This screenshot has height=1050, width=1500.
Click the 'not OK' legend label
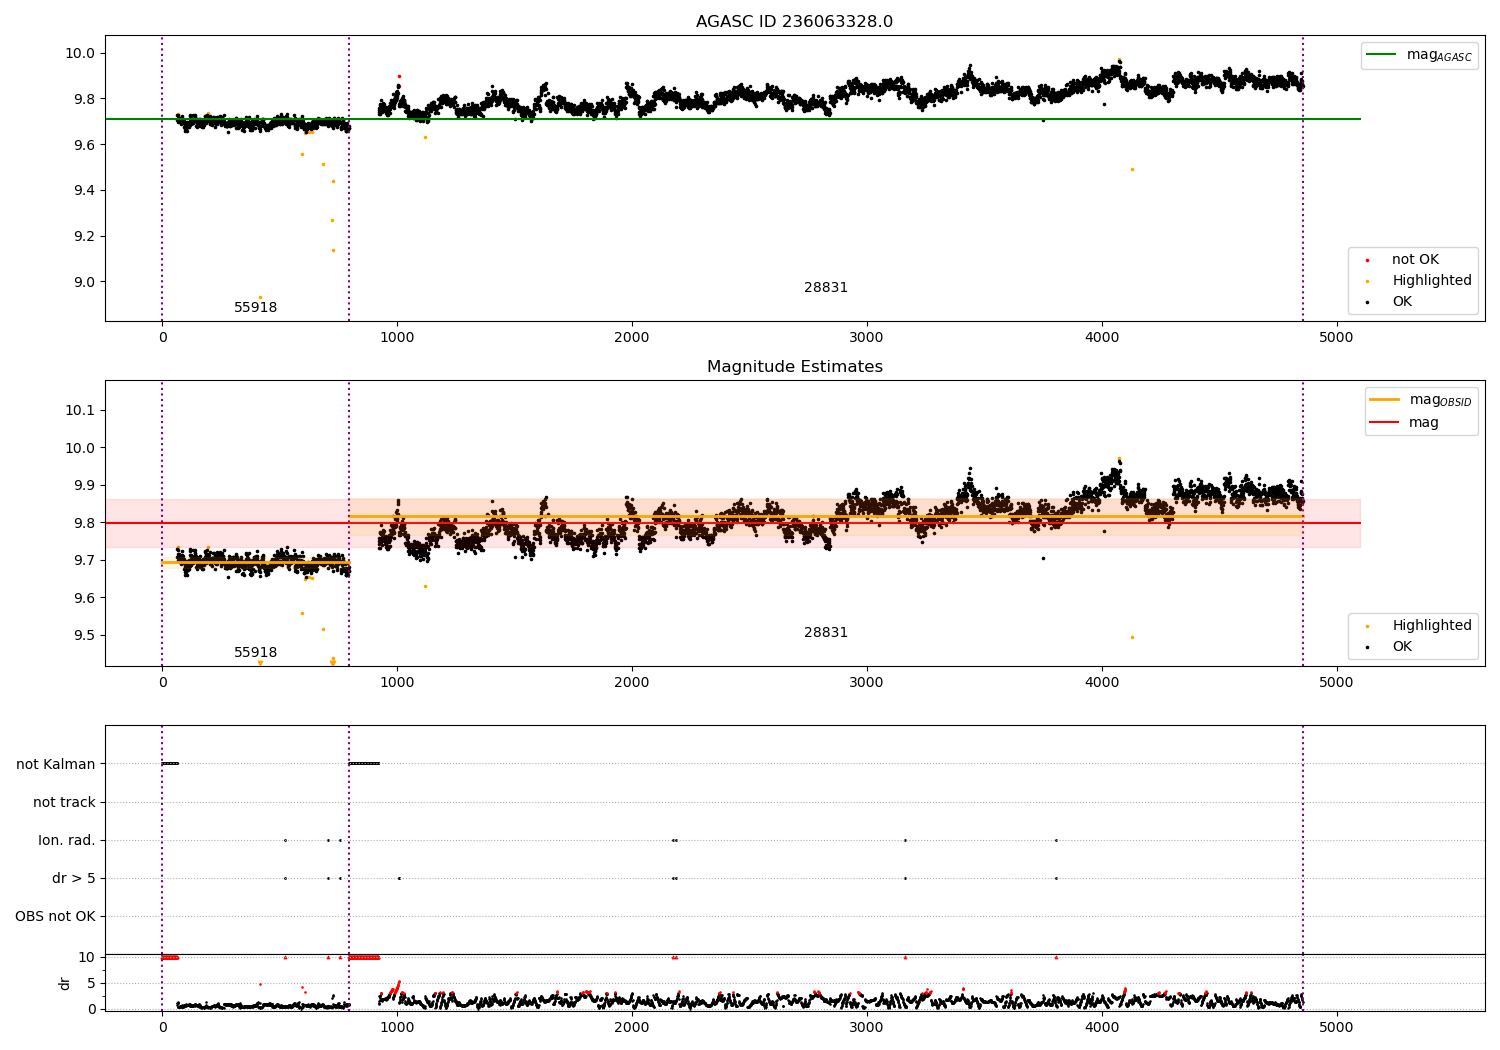tap(1415, 260)
